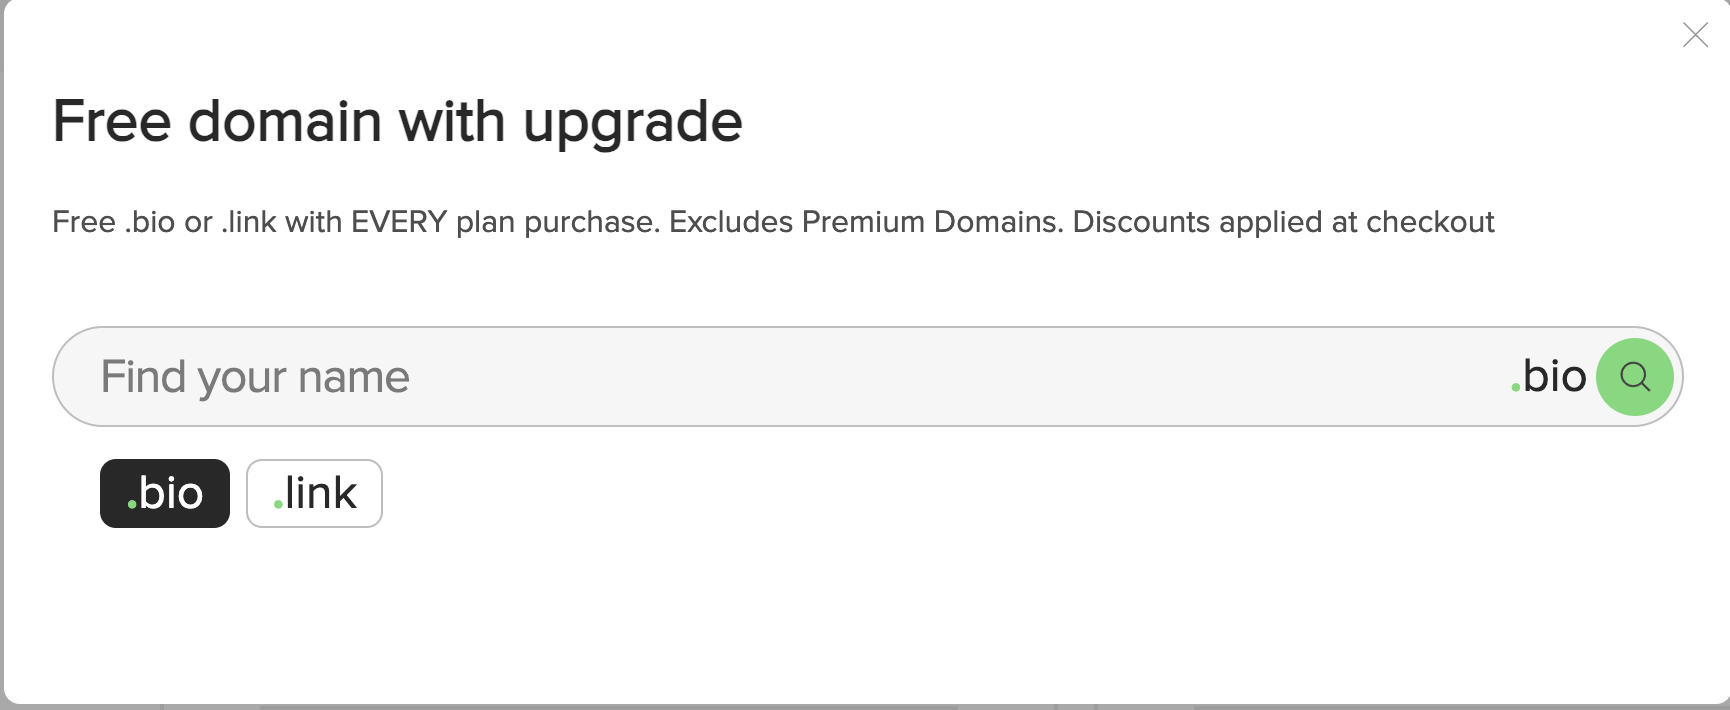
Task: Pick the dark .bio option chip
Action: point(165,493)
